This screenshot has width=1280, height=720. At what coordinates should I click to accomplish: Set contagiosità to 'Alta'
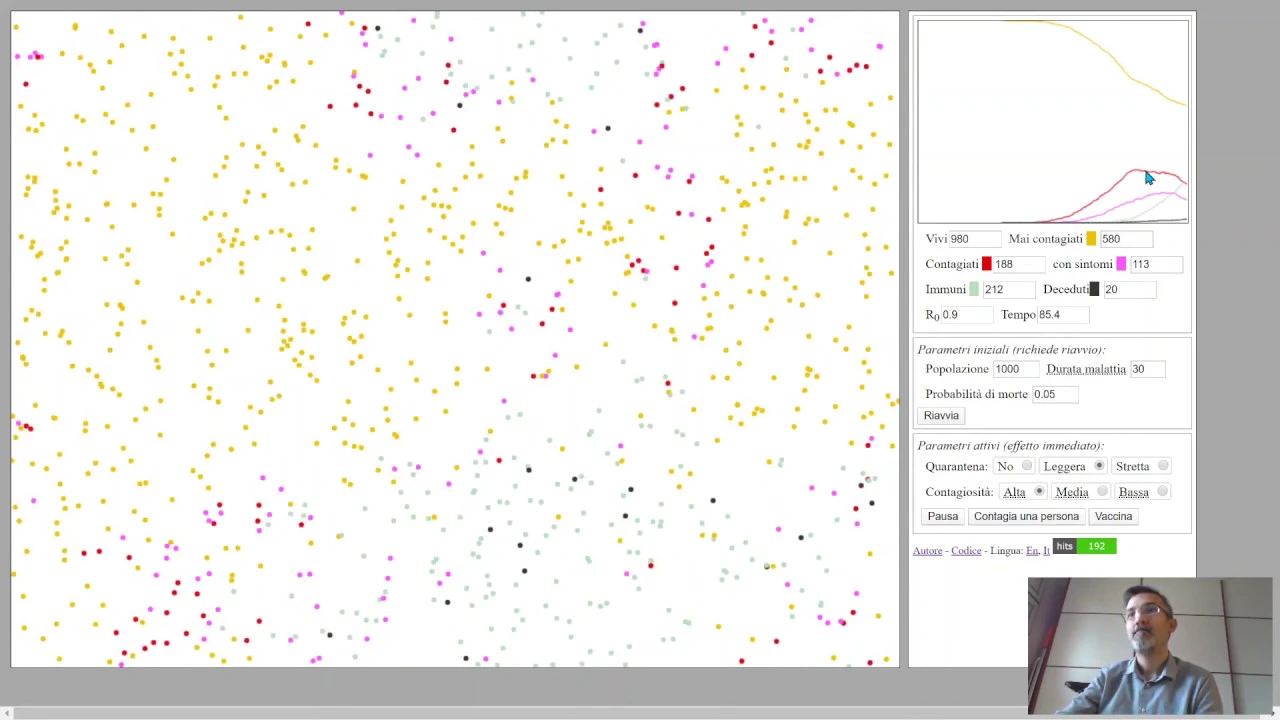point(1039,492)
